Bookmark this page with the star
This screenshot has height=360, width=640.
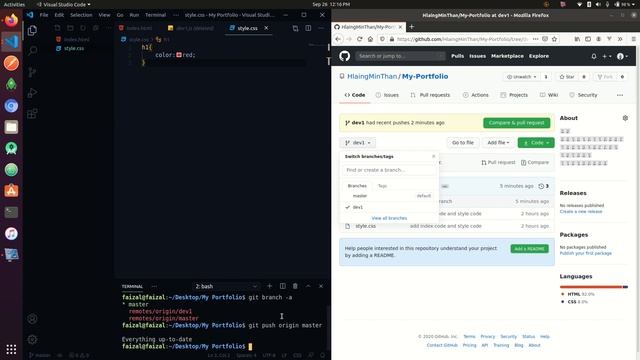[554, 39]
